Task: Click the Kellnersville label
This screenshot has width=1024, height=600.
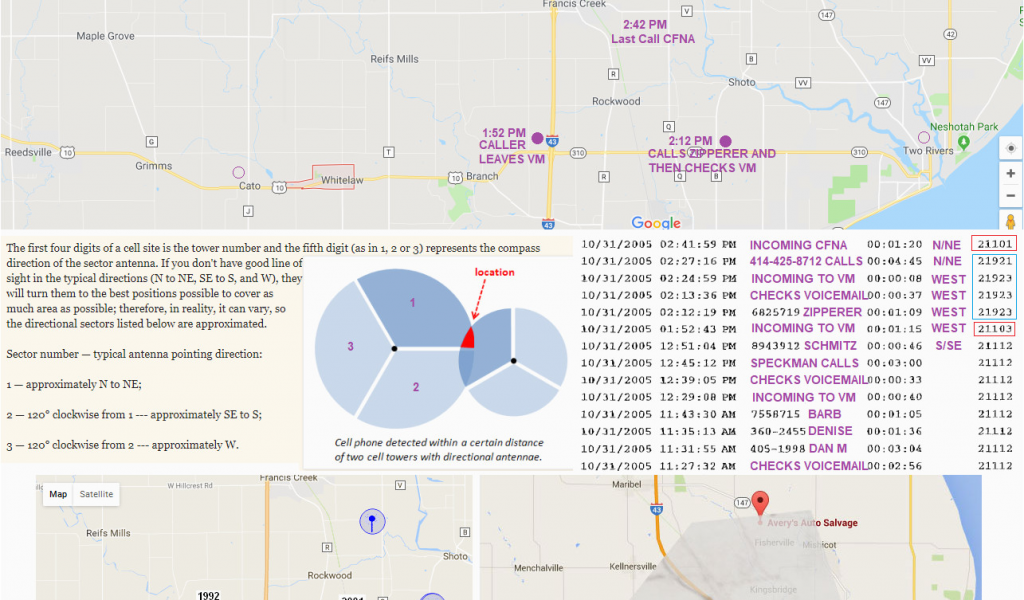Action: (633, 566)
